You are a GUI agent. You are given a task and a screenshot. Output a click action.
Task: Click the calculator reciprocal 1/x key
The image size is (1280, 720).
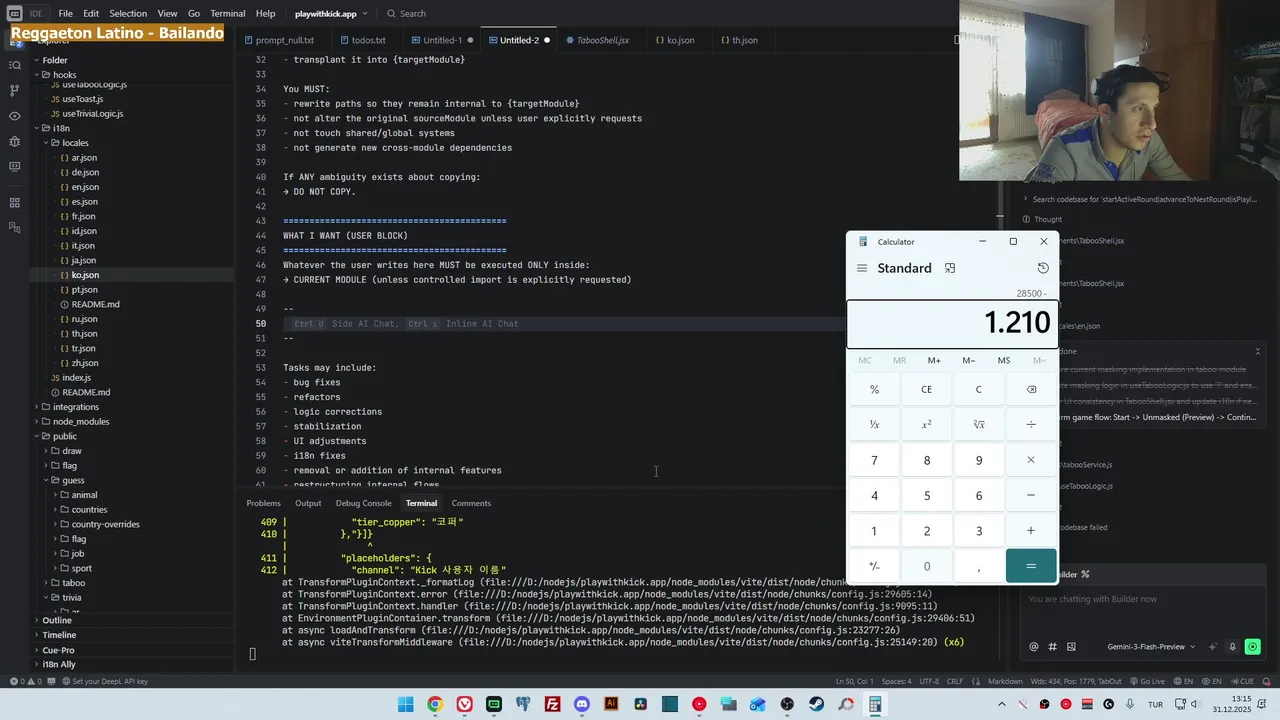pyautogui.click(x=874, y=425)
